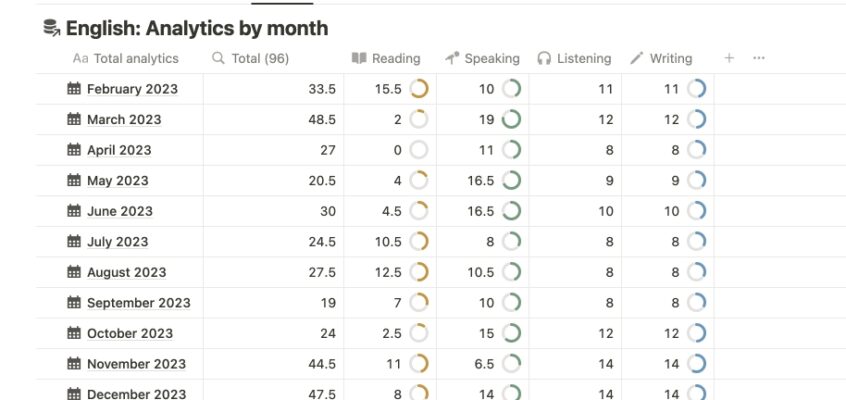Click the English: Analytics by month title
Image resolution: width=846 pixels, height=400 pixels.
(197, 28)
